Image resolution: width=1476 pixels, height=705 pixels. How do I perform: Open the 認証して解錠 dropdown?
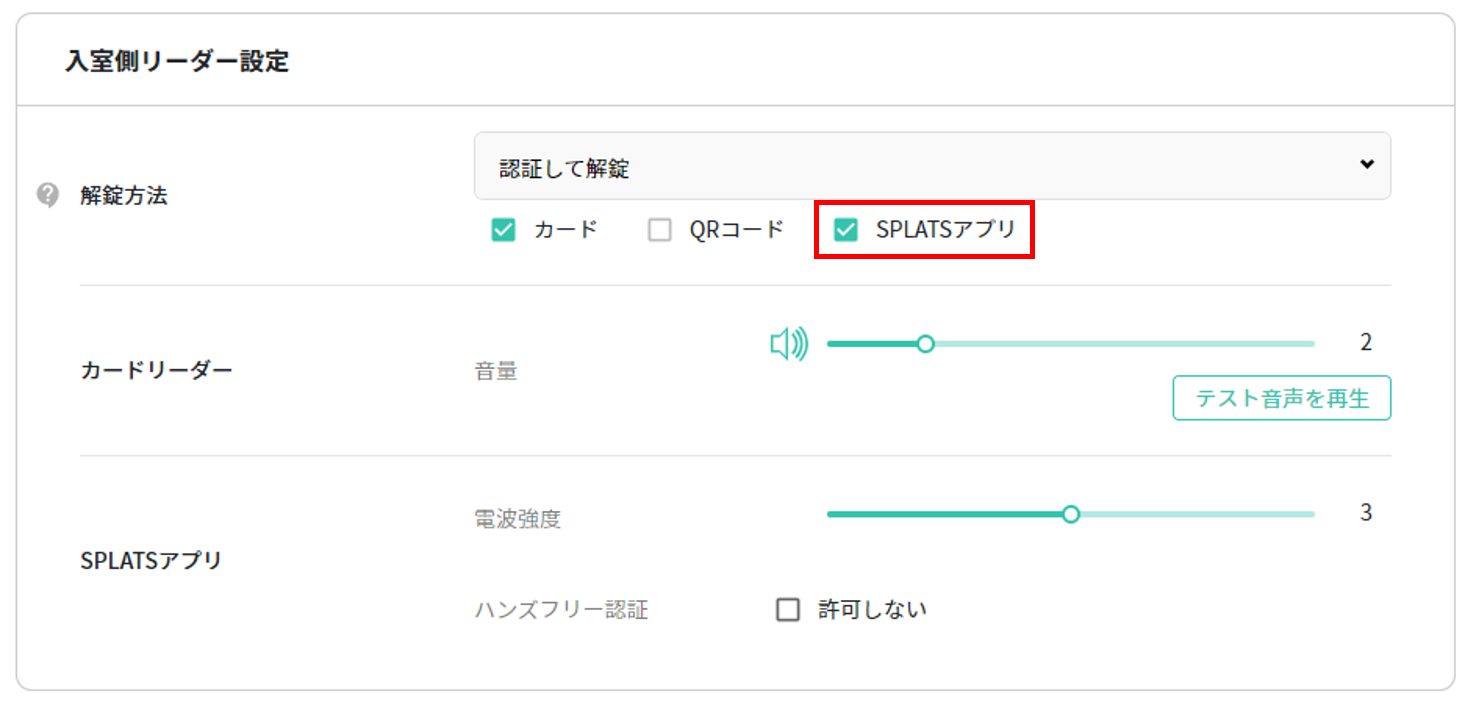[930, 166]
